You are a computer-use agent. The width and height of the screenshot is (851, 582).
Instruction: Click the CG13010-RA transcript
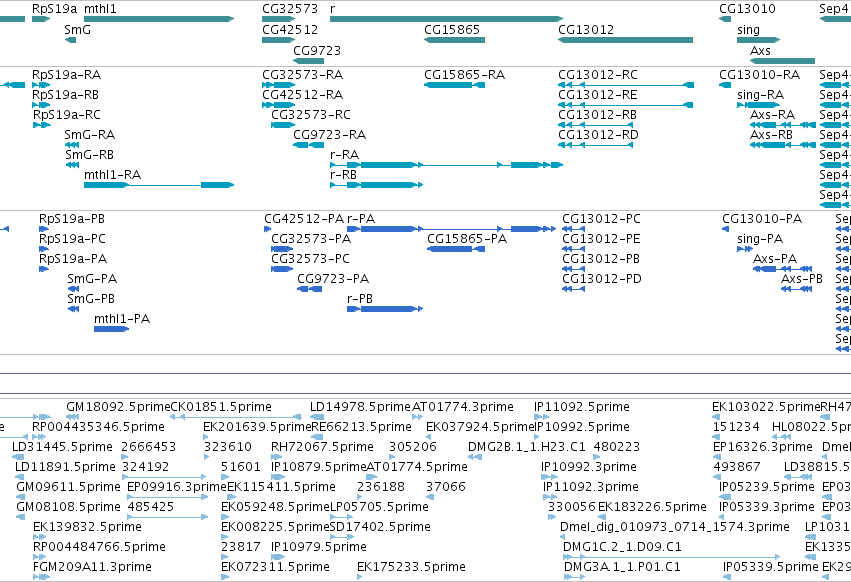click(x=725, y=85)
